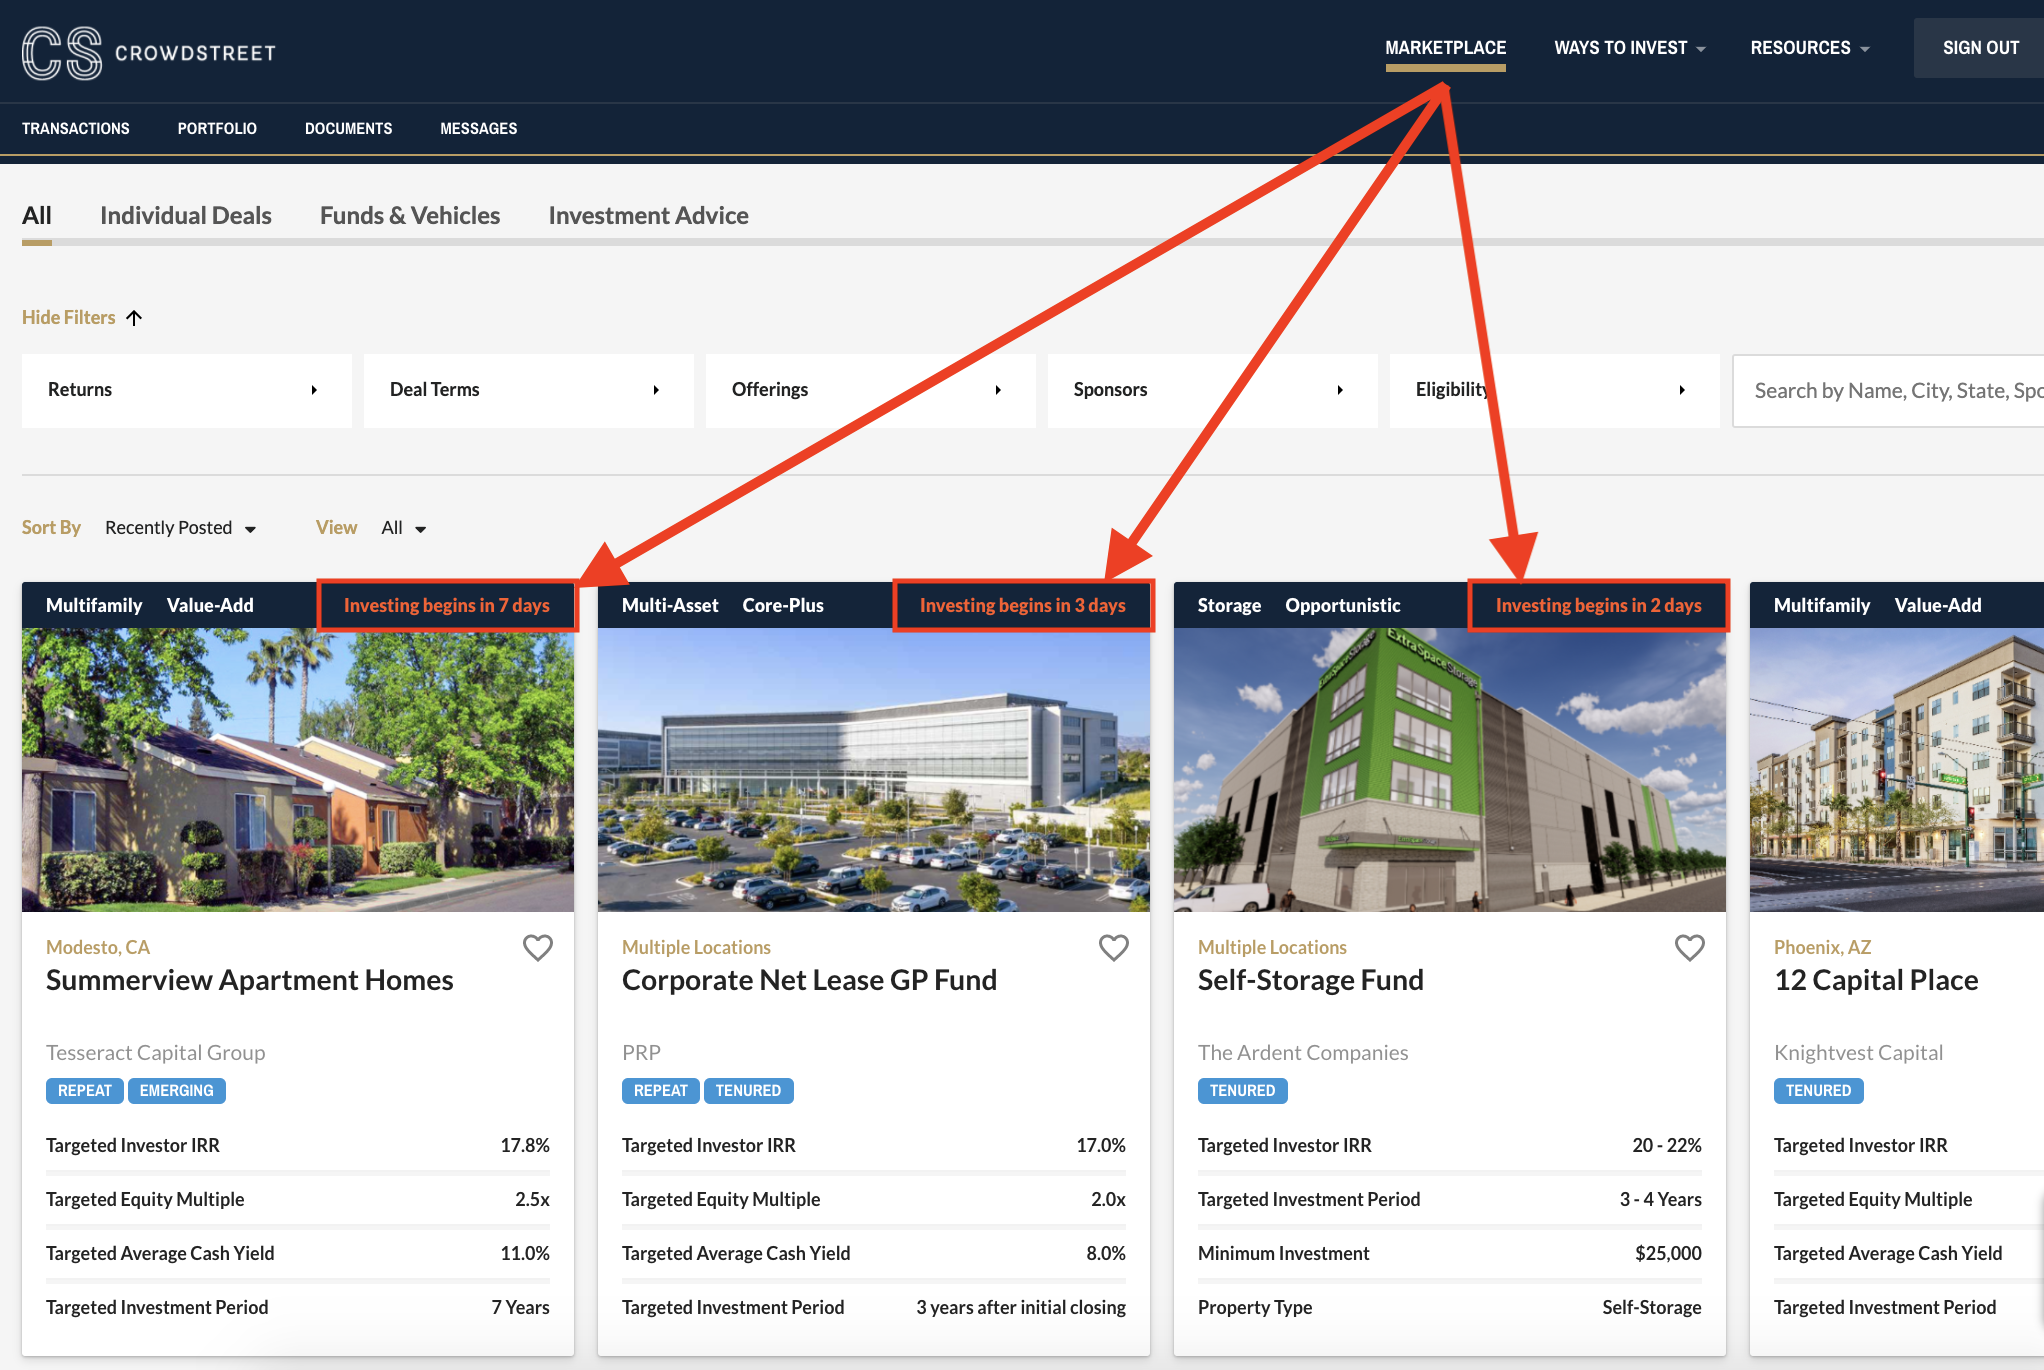Screen dimensions: 2044x1370
Task: Click the Tesseract Capital Group sponsor name
Action: click(156, 1052)
